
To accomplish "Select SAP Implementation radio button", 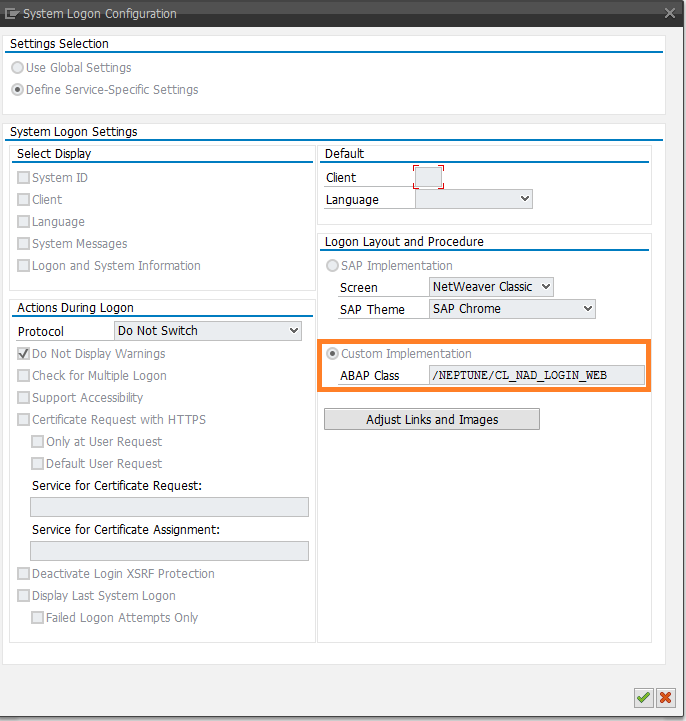I will click(333, 266).
